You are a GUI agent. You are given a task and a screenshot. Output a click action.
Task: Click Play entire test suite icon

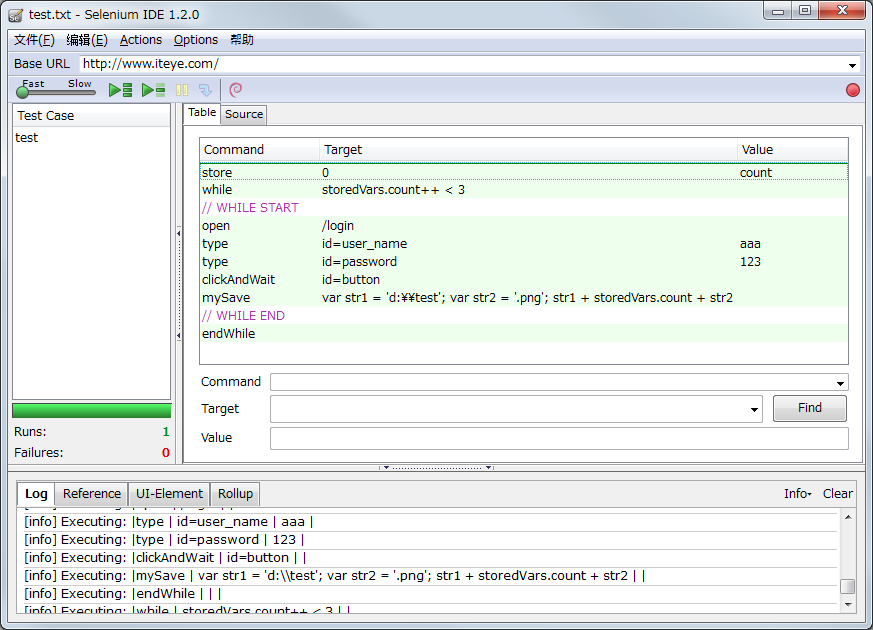[x=121, y=90]
